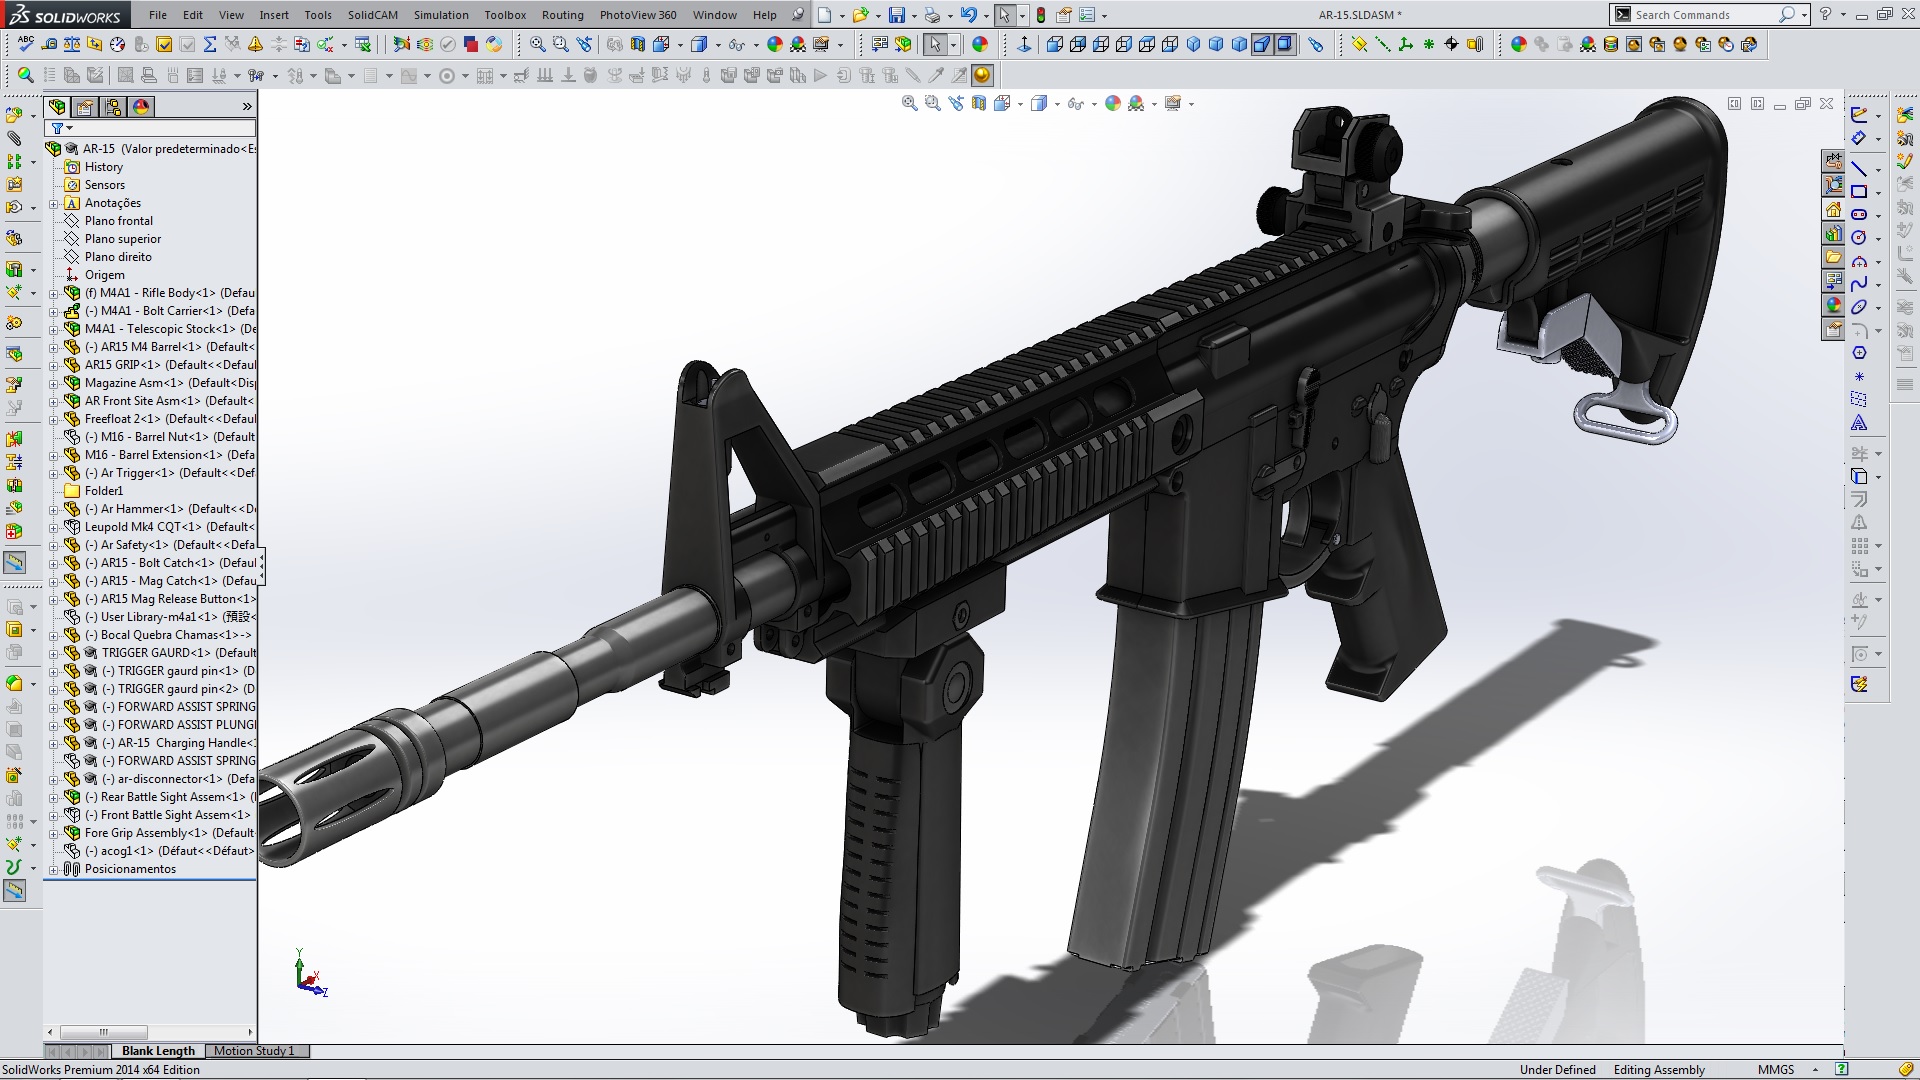Click the Equations sigma icon

[x=210, y=45]
